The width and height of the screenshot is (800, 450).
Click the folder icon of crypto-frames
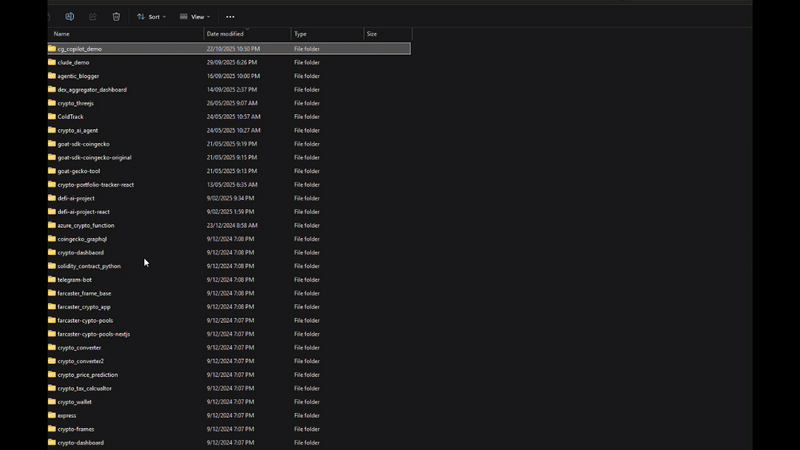tap(52, 429)
